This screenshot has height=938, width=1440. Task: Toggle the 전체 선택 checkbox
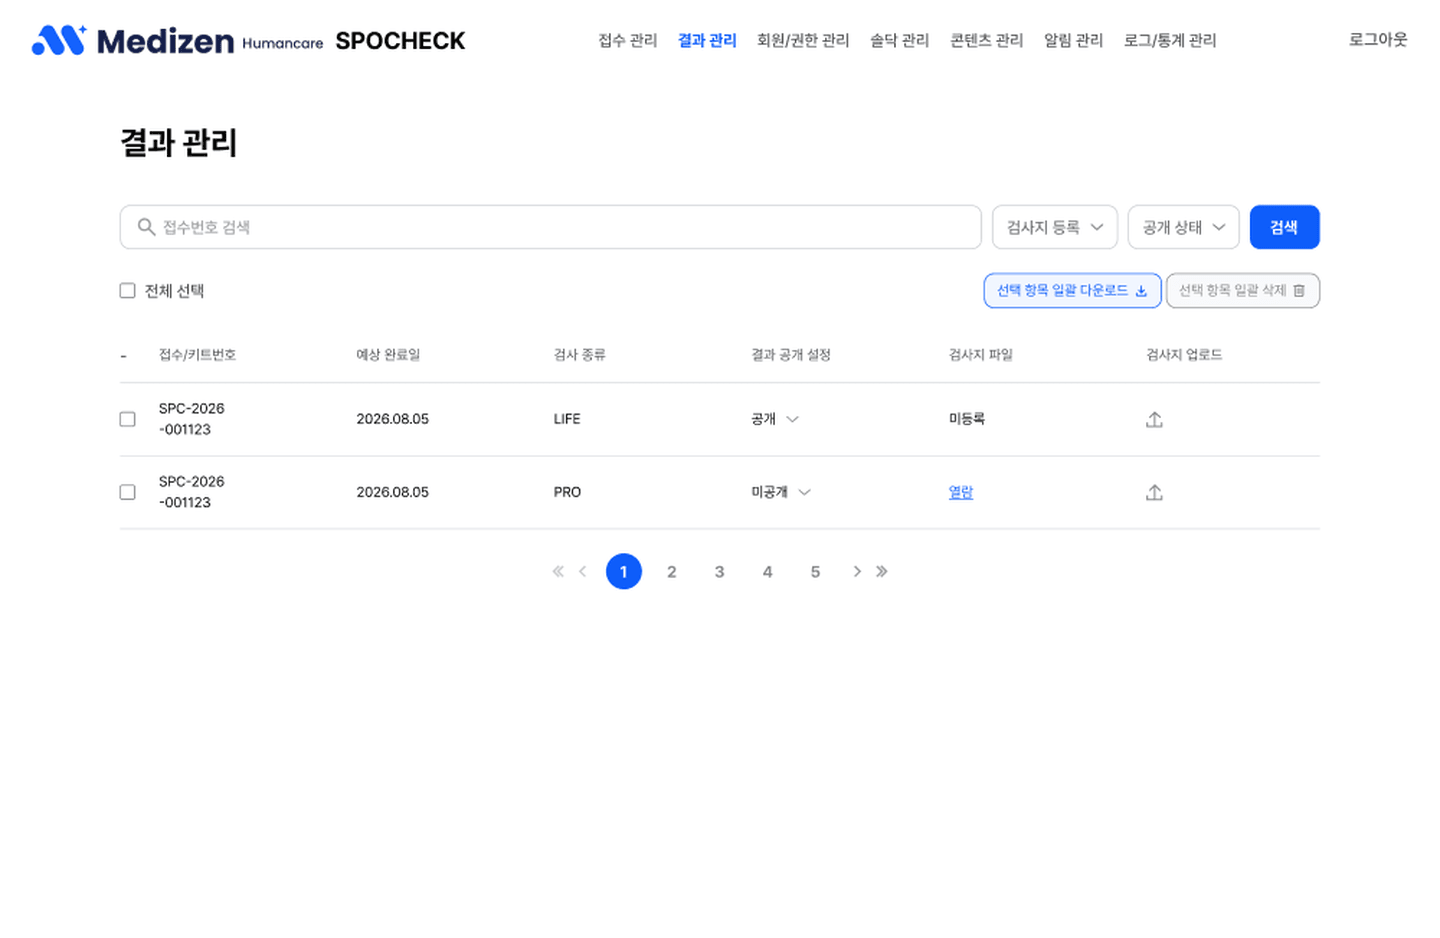click(127, 291)
